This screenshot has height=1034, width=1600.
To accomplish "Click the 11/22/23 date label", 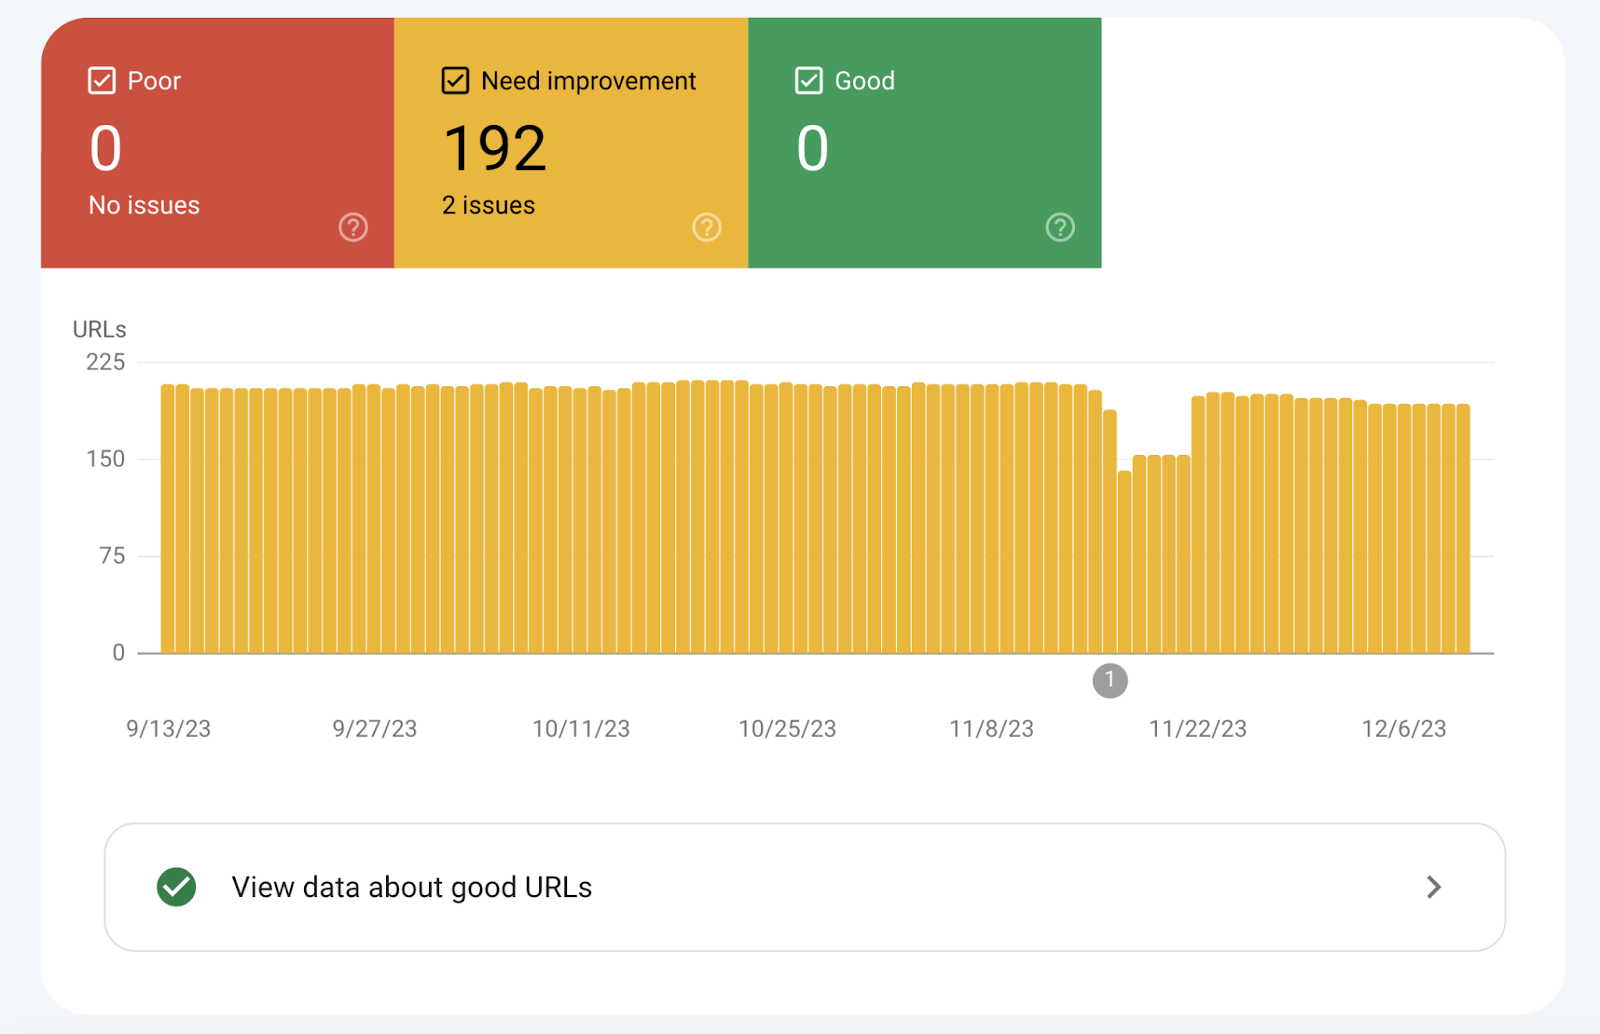I will [x=1198, y=729].
